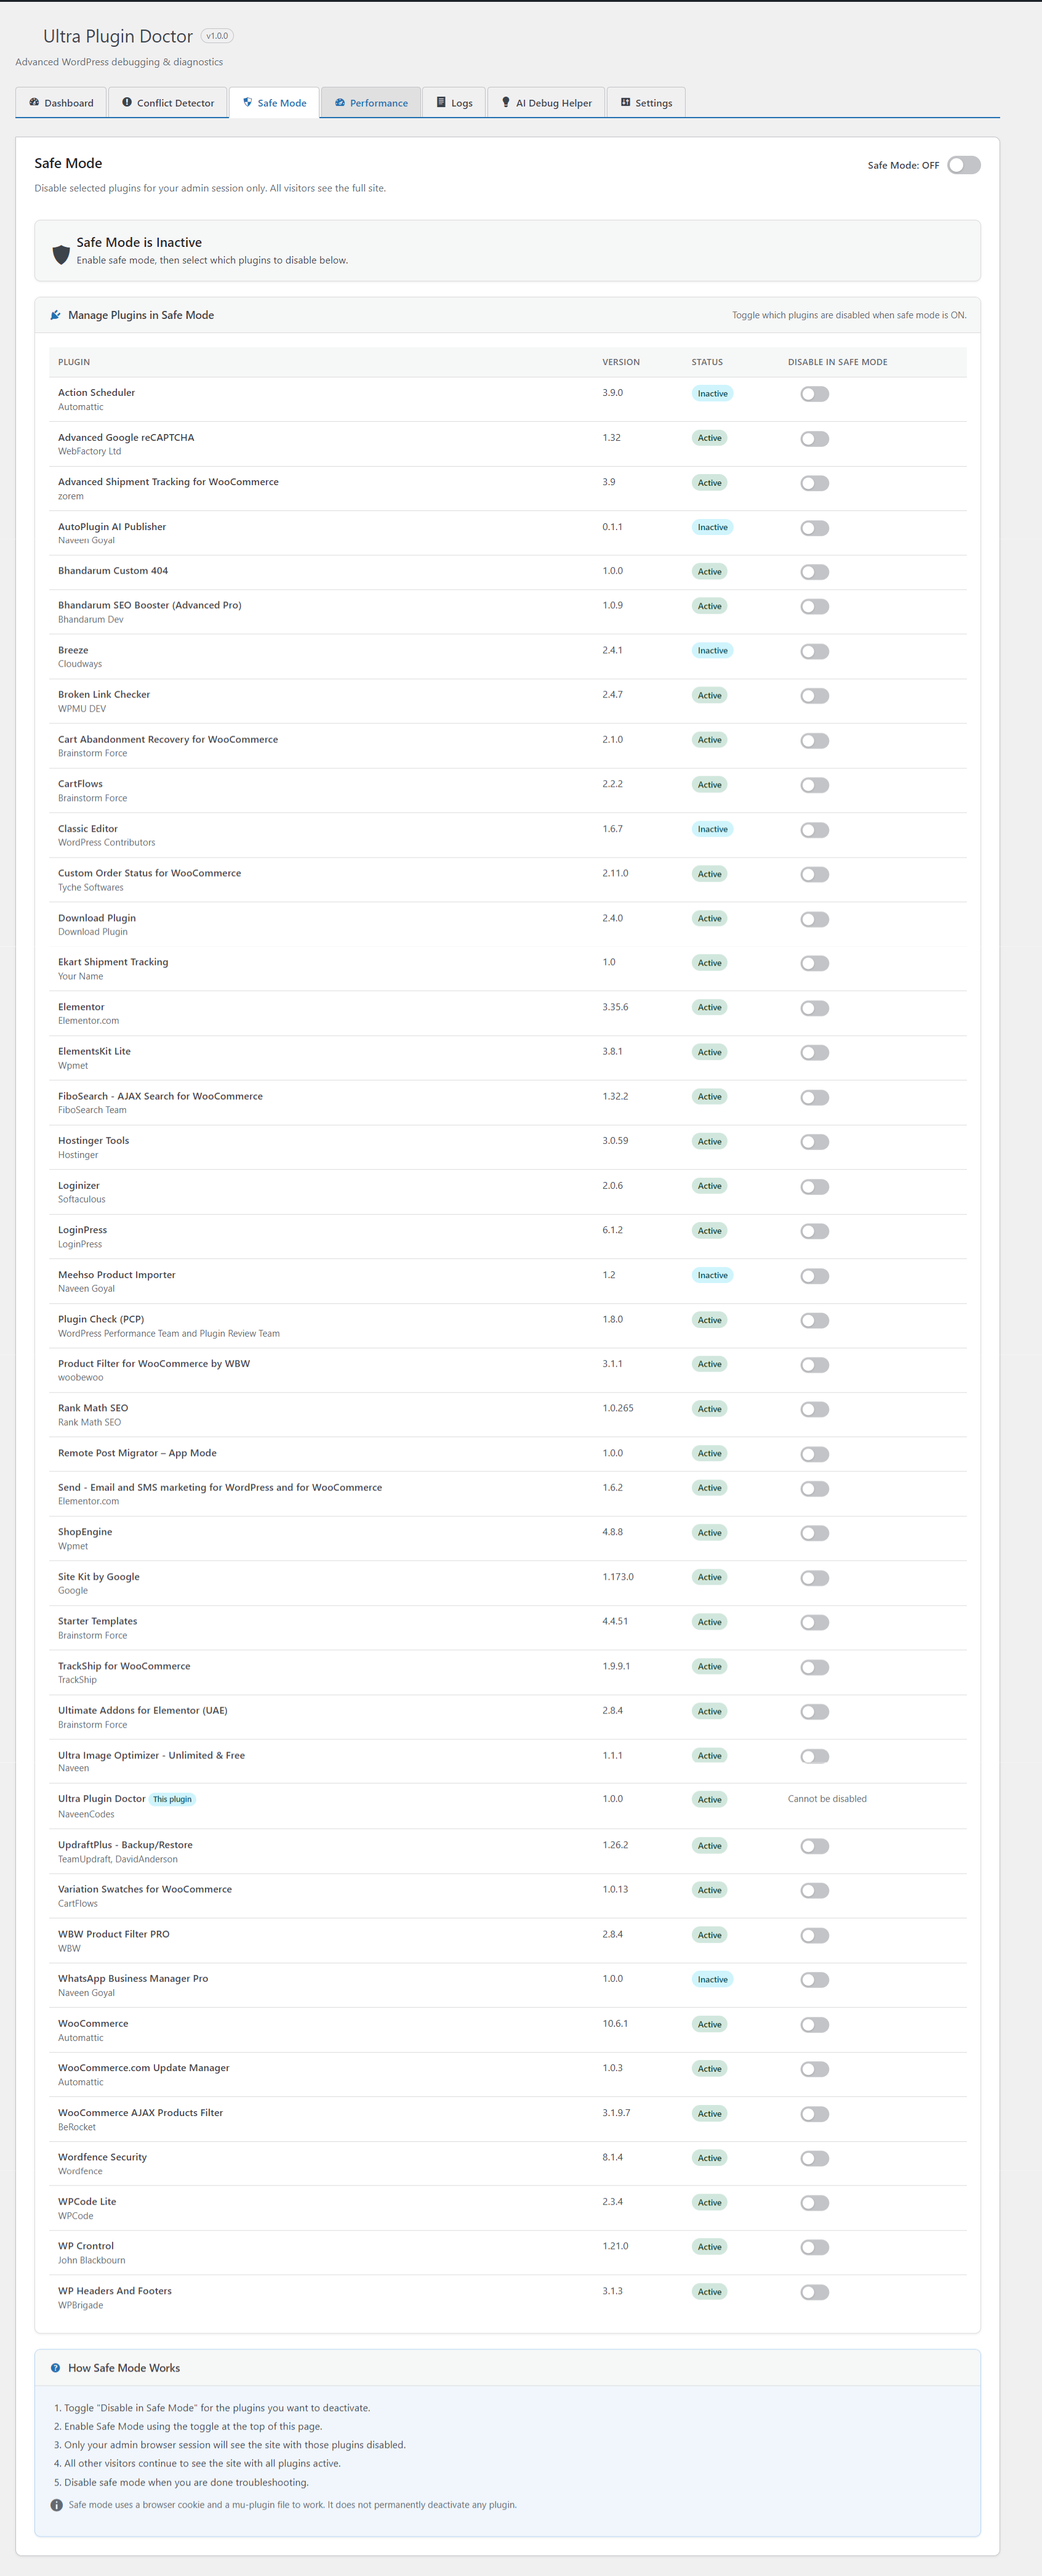Toggle disable for Action Scheduler plugin
Viewport: 1042px width, 2576px height.
(x=814, y=394)
